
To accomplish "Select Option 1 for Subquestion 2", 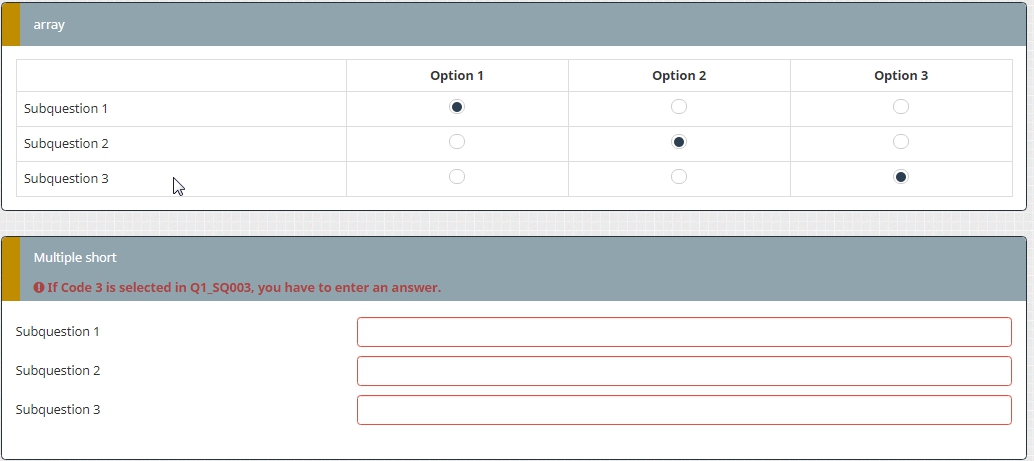I will coord(457,142).
